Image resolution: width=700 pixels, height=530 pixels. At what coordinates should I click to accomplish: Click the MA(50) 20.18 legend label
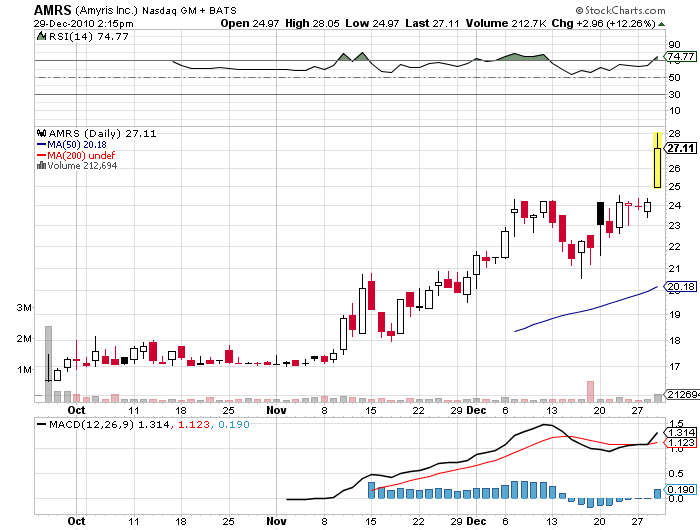coord(77,144)
